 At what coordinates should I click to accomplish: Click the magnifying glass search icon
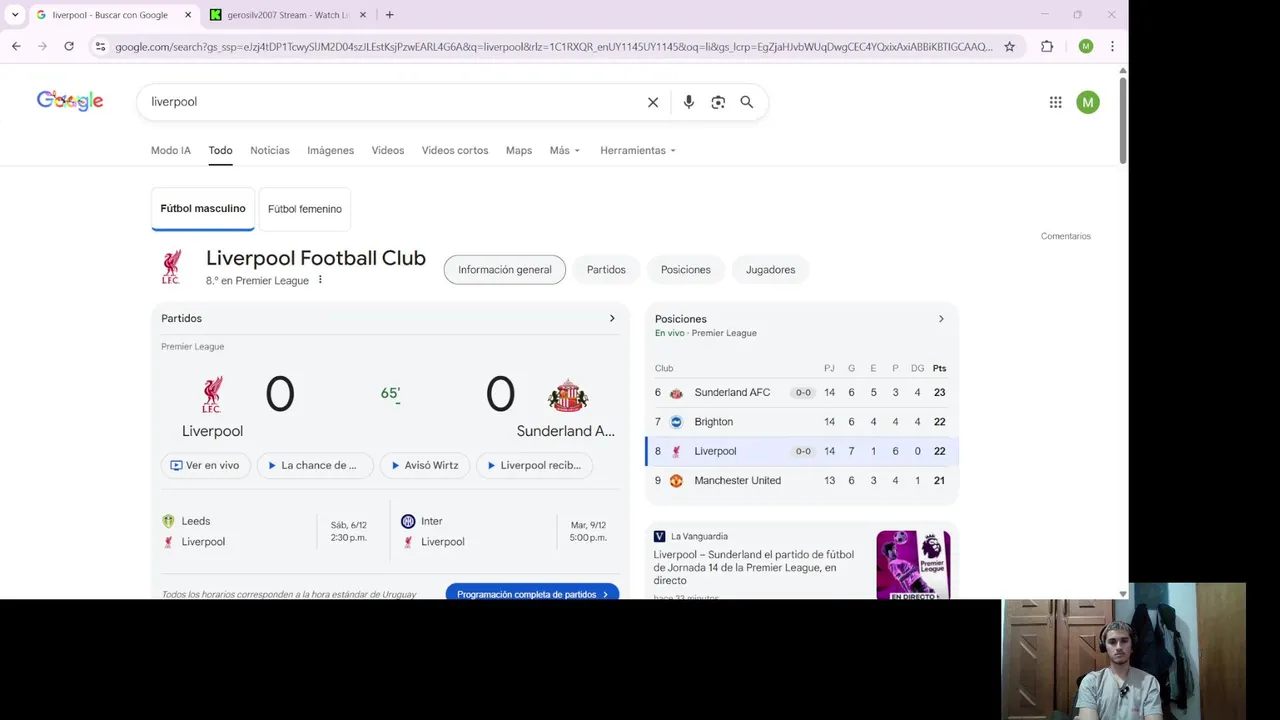point(747,102)
